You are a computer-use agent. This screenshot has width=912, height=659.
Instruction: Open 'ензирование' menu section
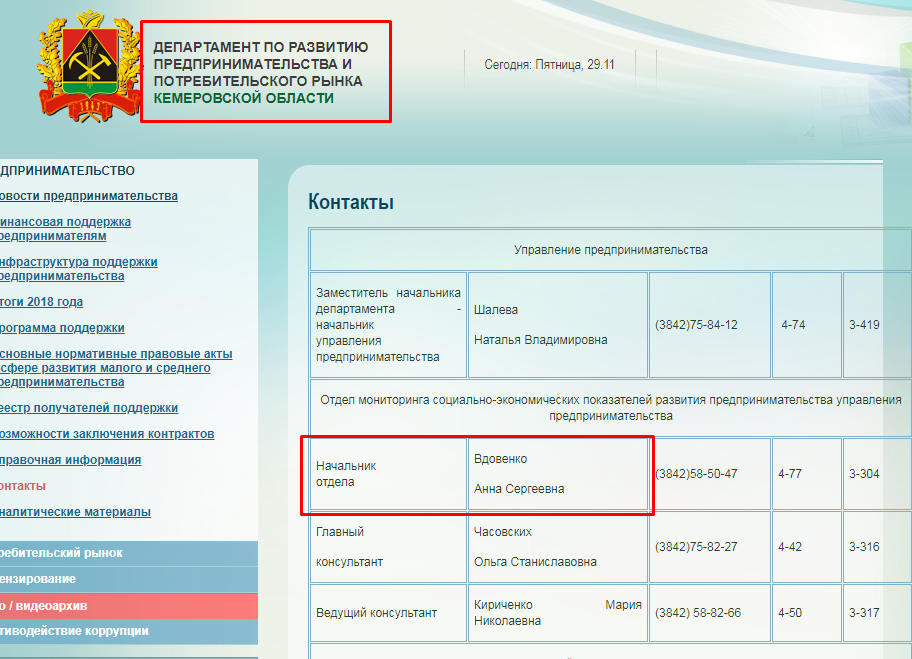tap(129, 579)
